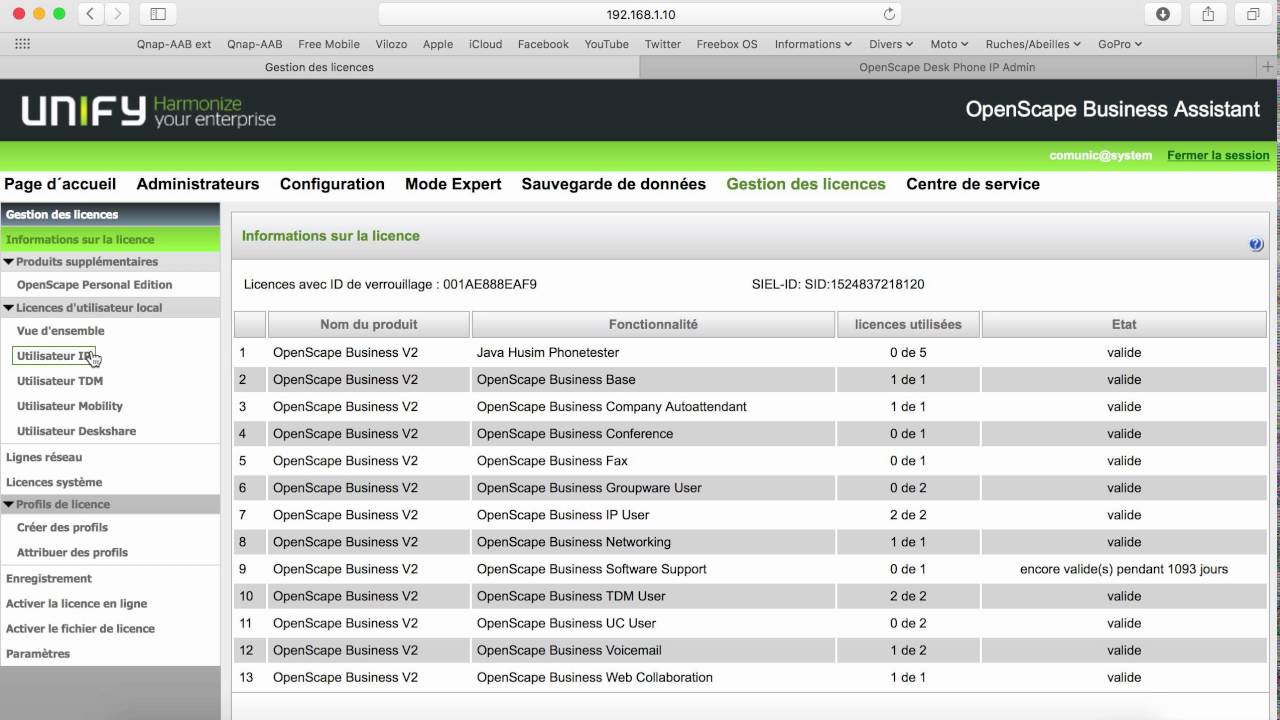Click the Unify logo

click(x=148, y=111)
